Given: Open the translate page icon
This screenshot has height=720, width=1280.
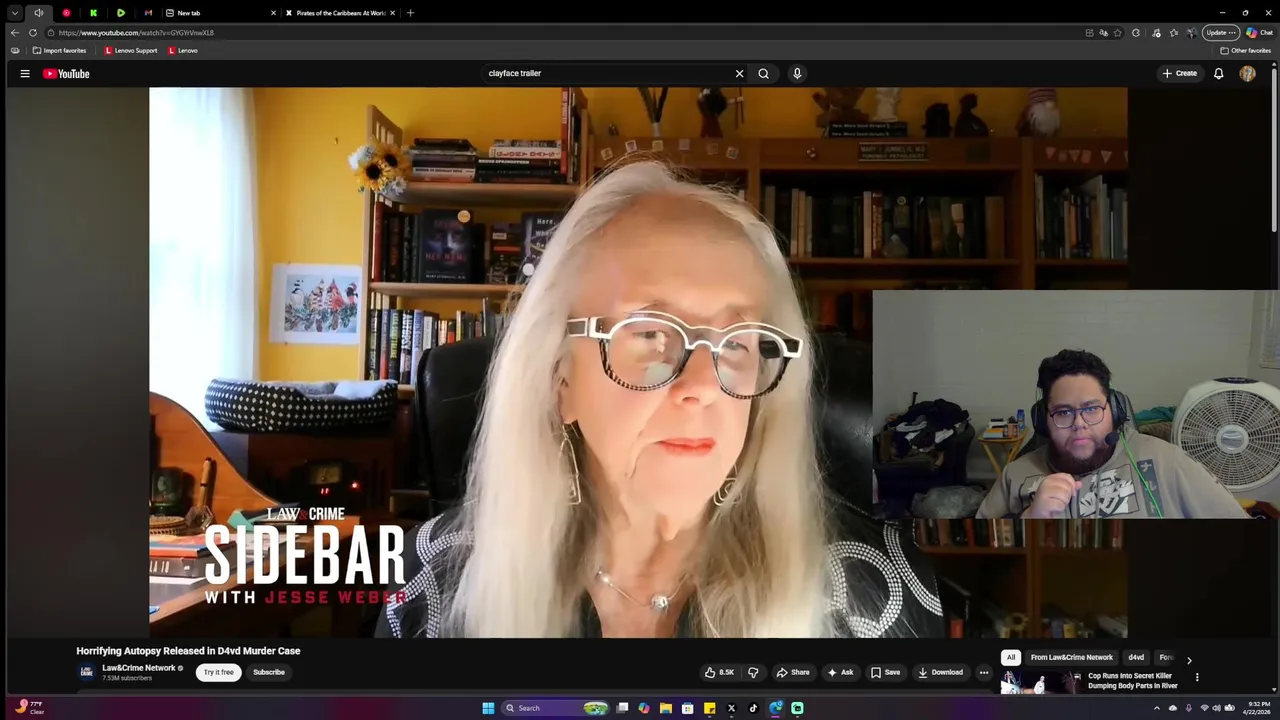Looking at the screenshot, I should (1103, 33).
